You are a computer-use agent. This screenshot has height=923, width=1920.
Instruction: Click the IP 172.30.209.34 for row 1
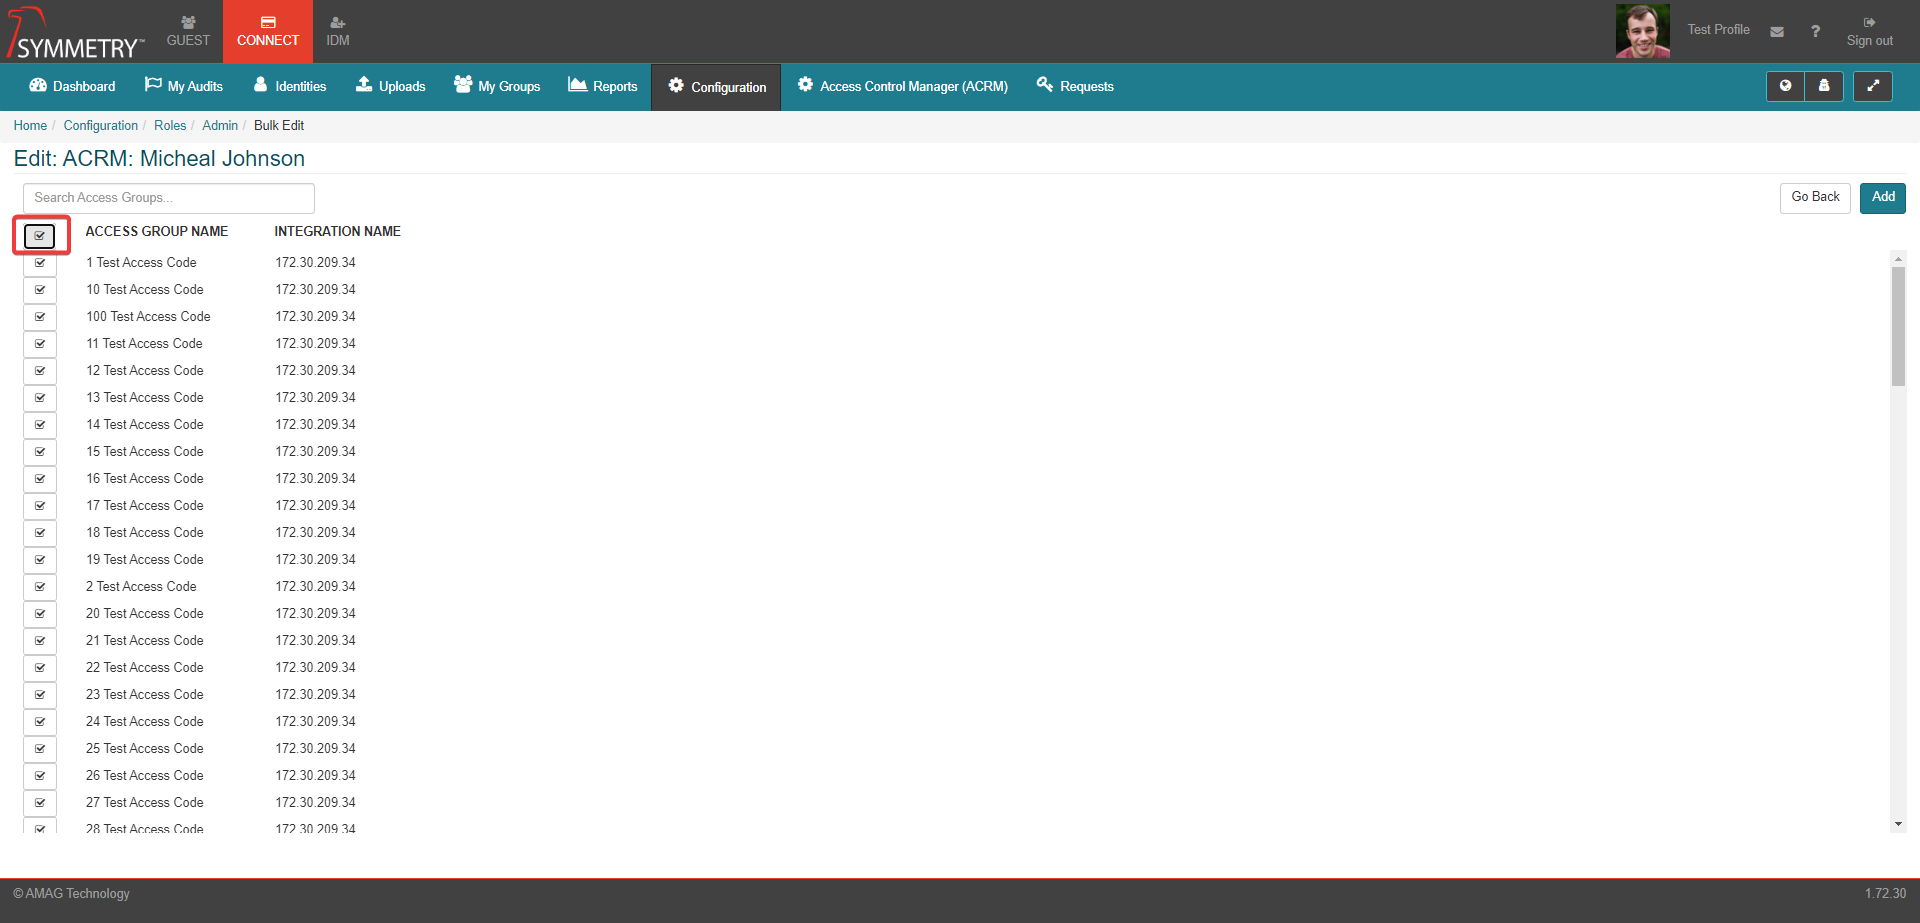pos(316,263)
